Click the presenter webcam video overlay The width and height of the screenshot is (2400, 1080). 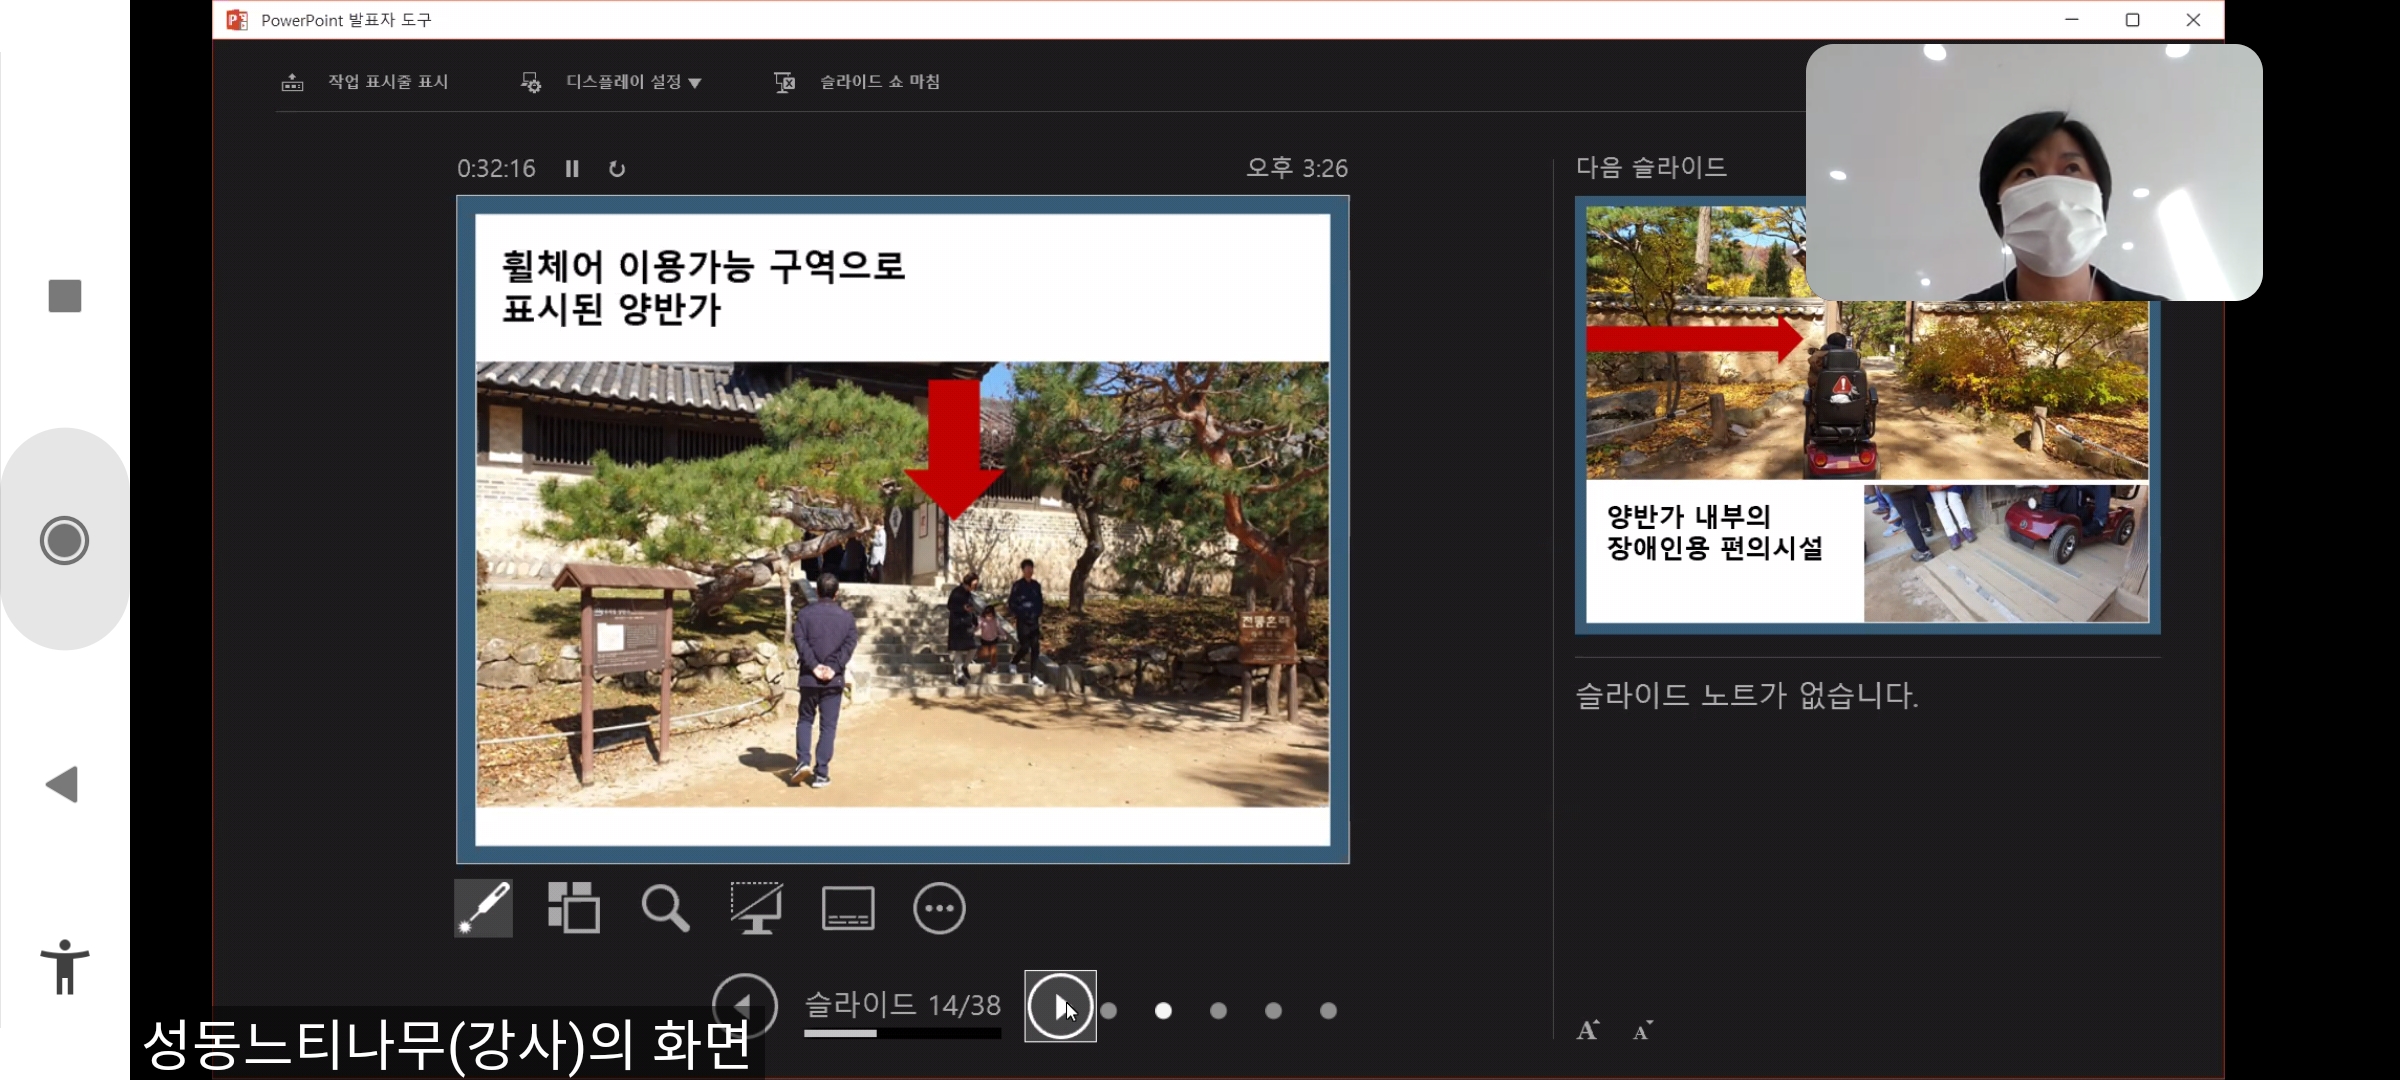coord(2034,172)
